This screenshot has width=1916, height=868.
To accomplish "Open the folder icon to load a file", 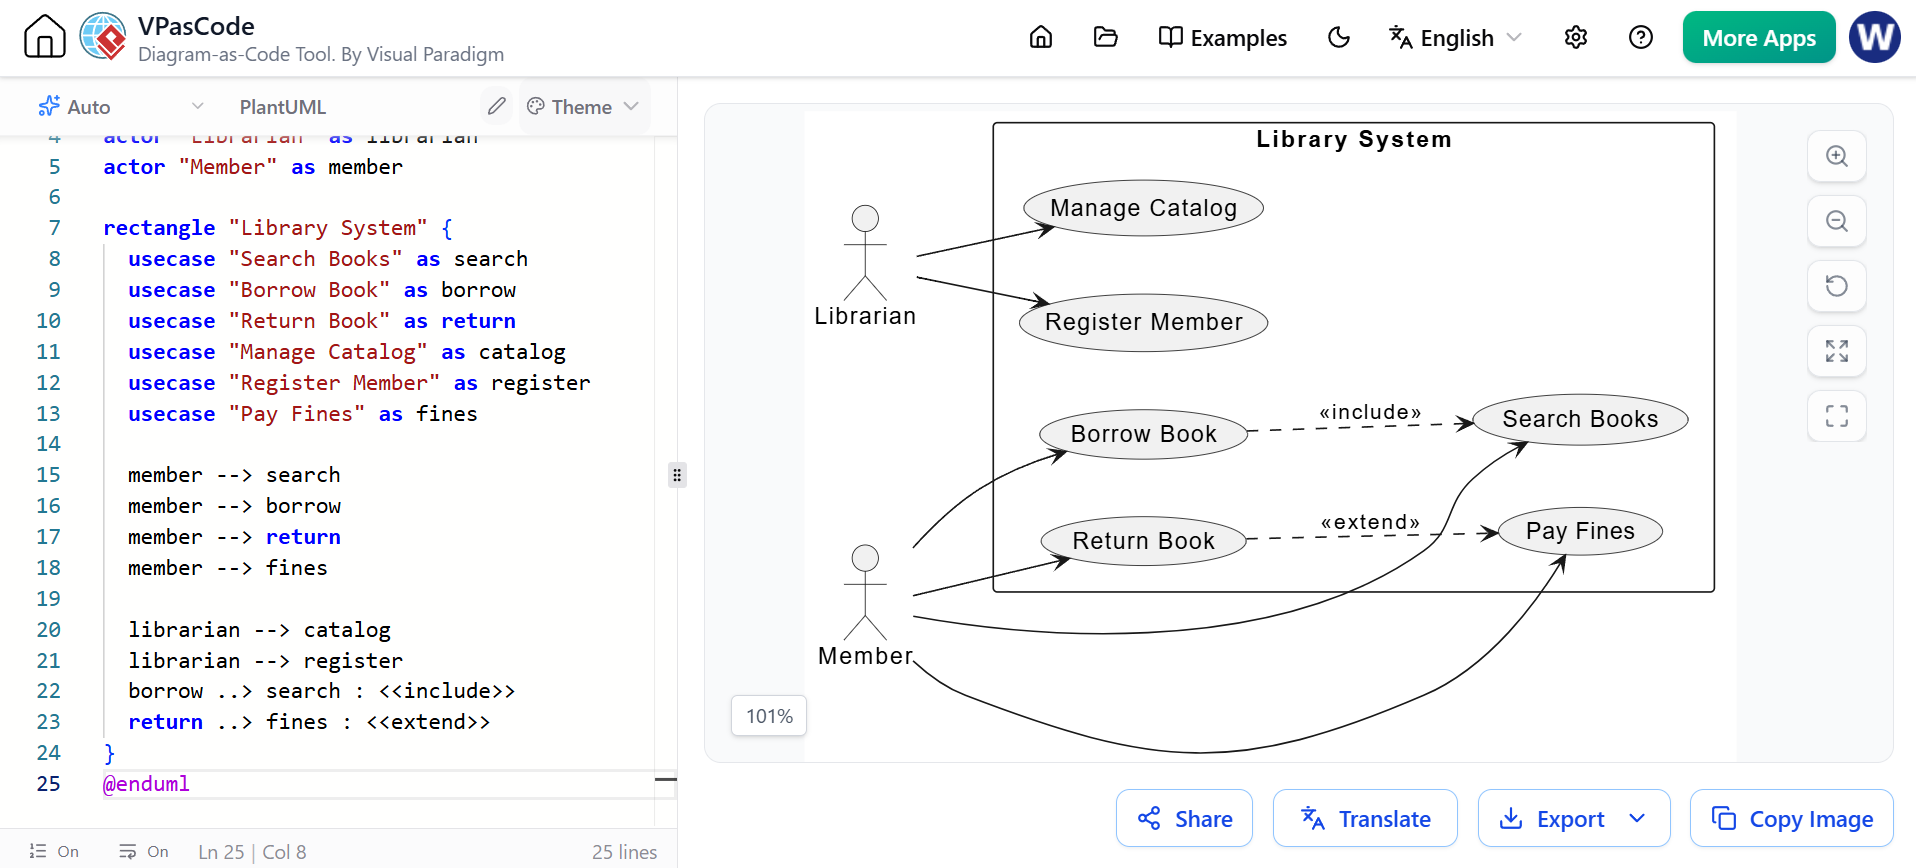I will tap(1105, 37).
